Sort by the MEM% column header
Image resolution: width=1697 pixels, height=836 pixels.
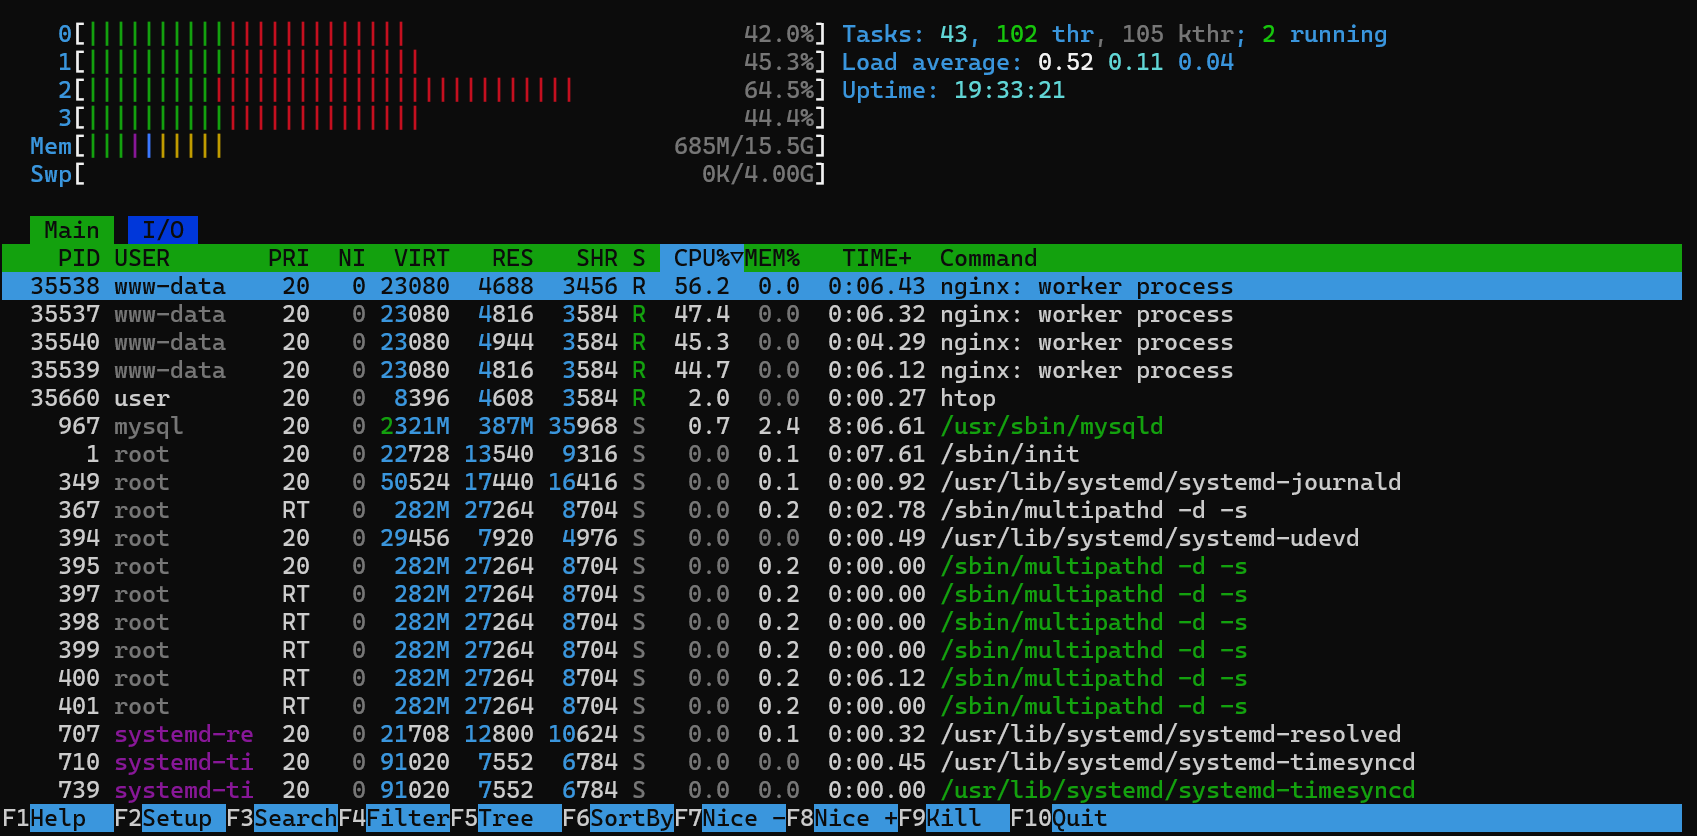pyautogui.click(x=772, y=258)
